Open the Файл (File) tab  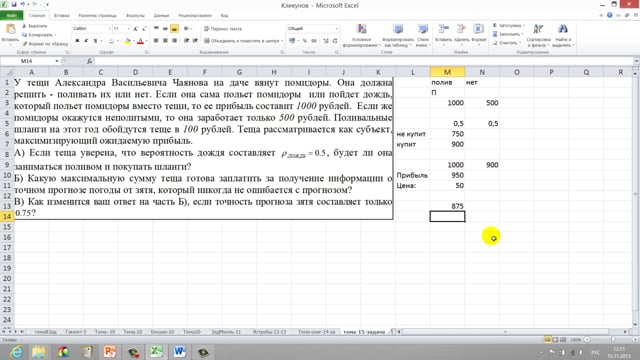[x=12, y=16]
